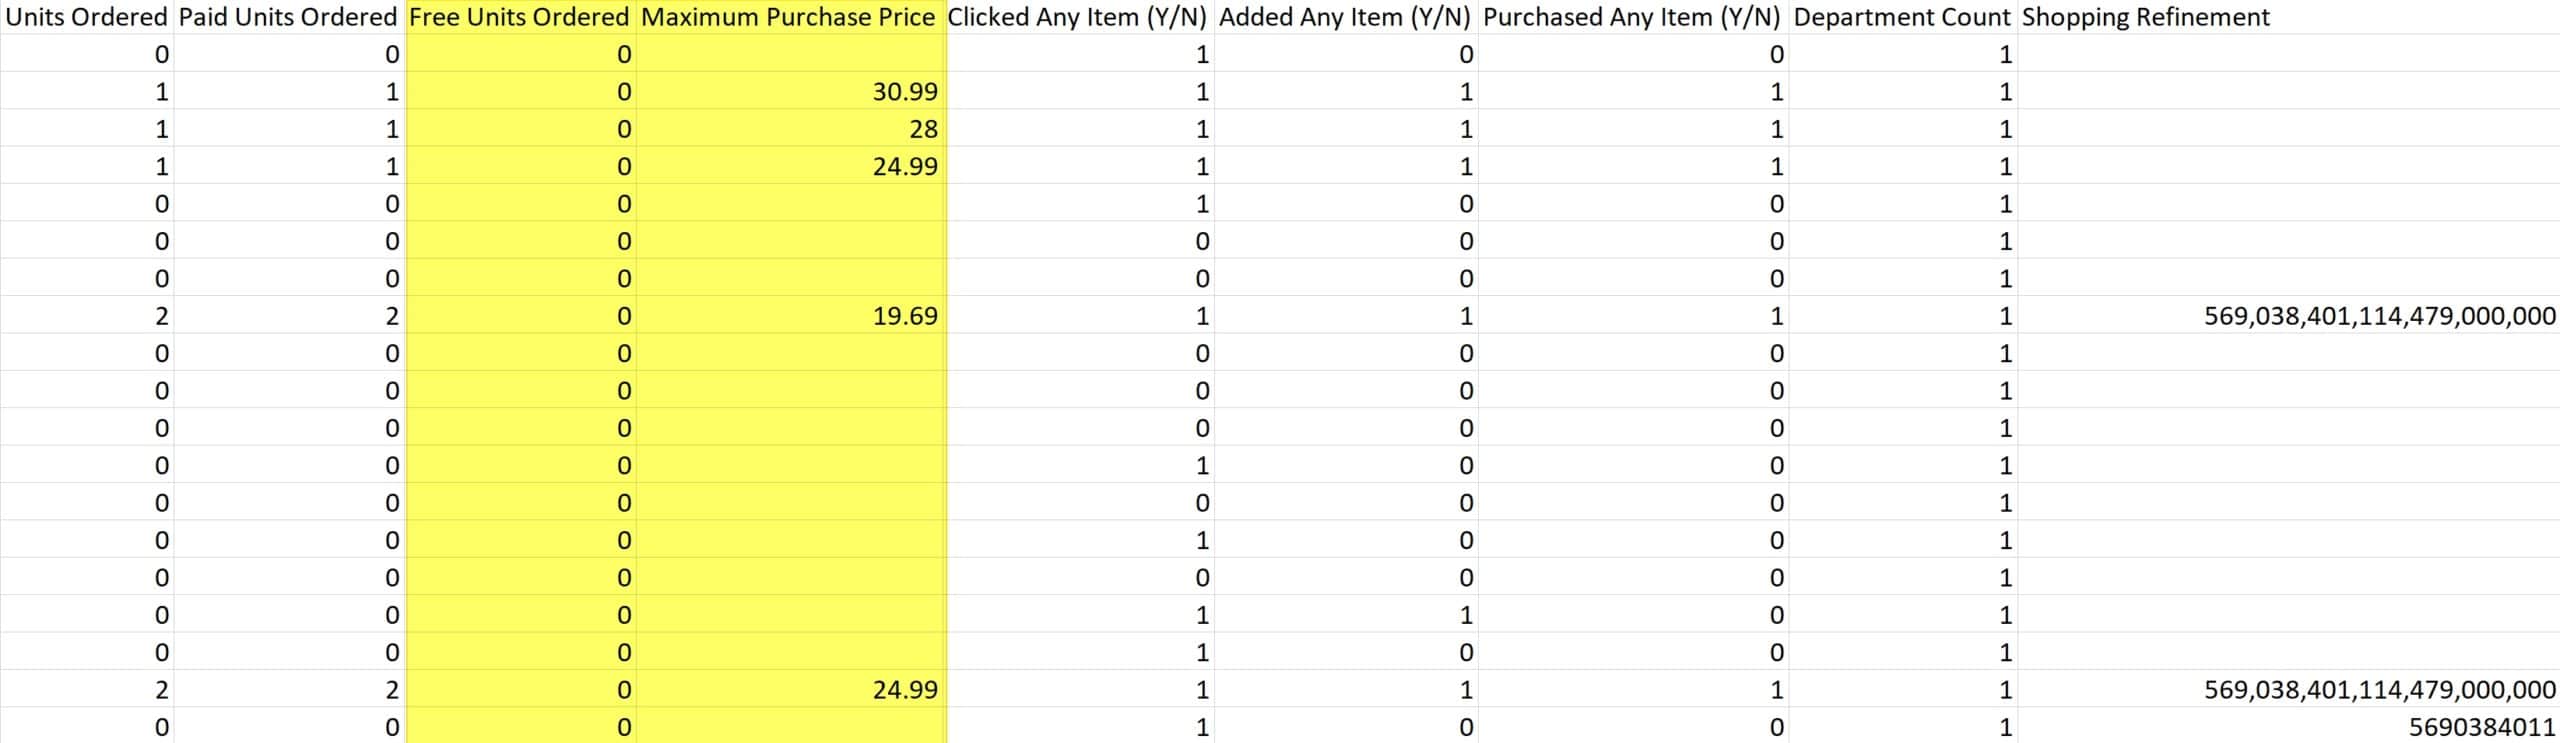Click the Purchased Any Item (Y/N) header

click(1632, 17)
